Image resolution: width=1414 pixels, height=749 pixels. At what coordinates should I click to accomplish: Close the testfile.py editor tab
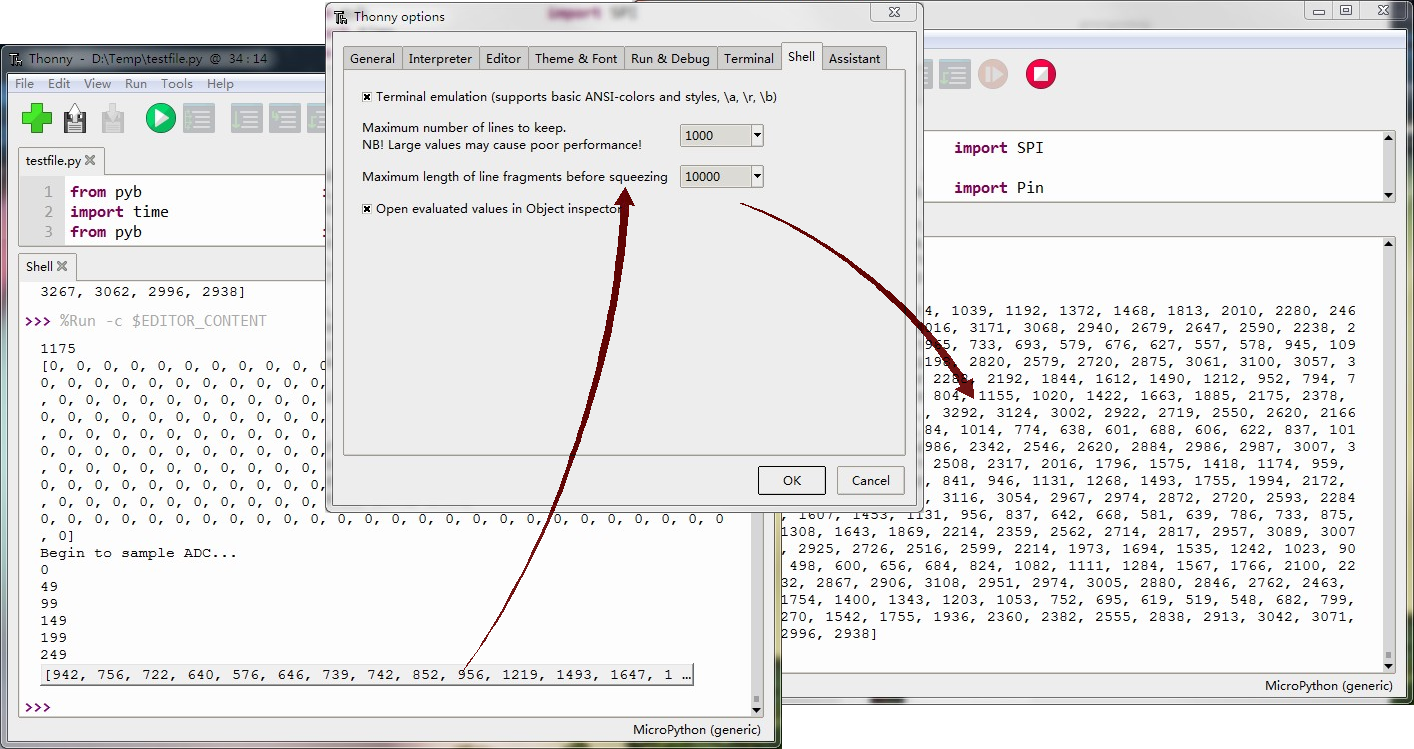[90, 160]
